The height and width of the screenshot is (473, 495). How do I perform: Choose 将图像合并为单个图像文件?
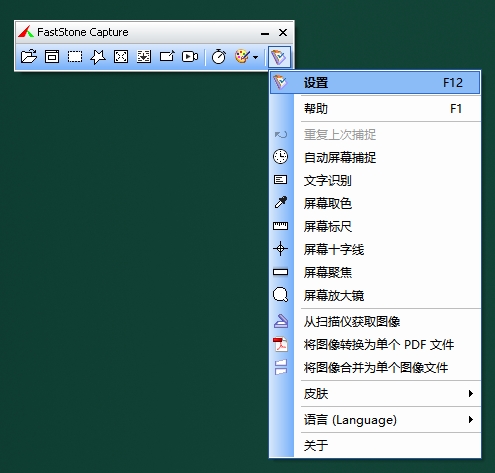coord(375,368)
